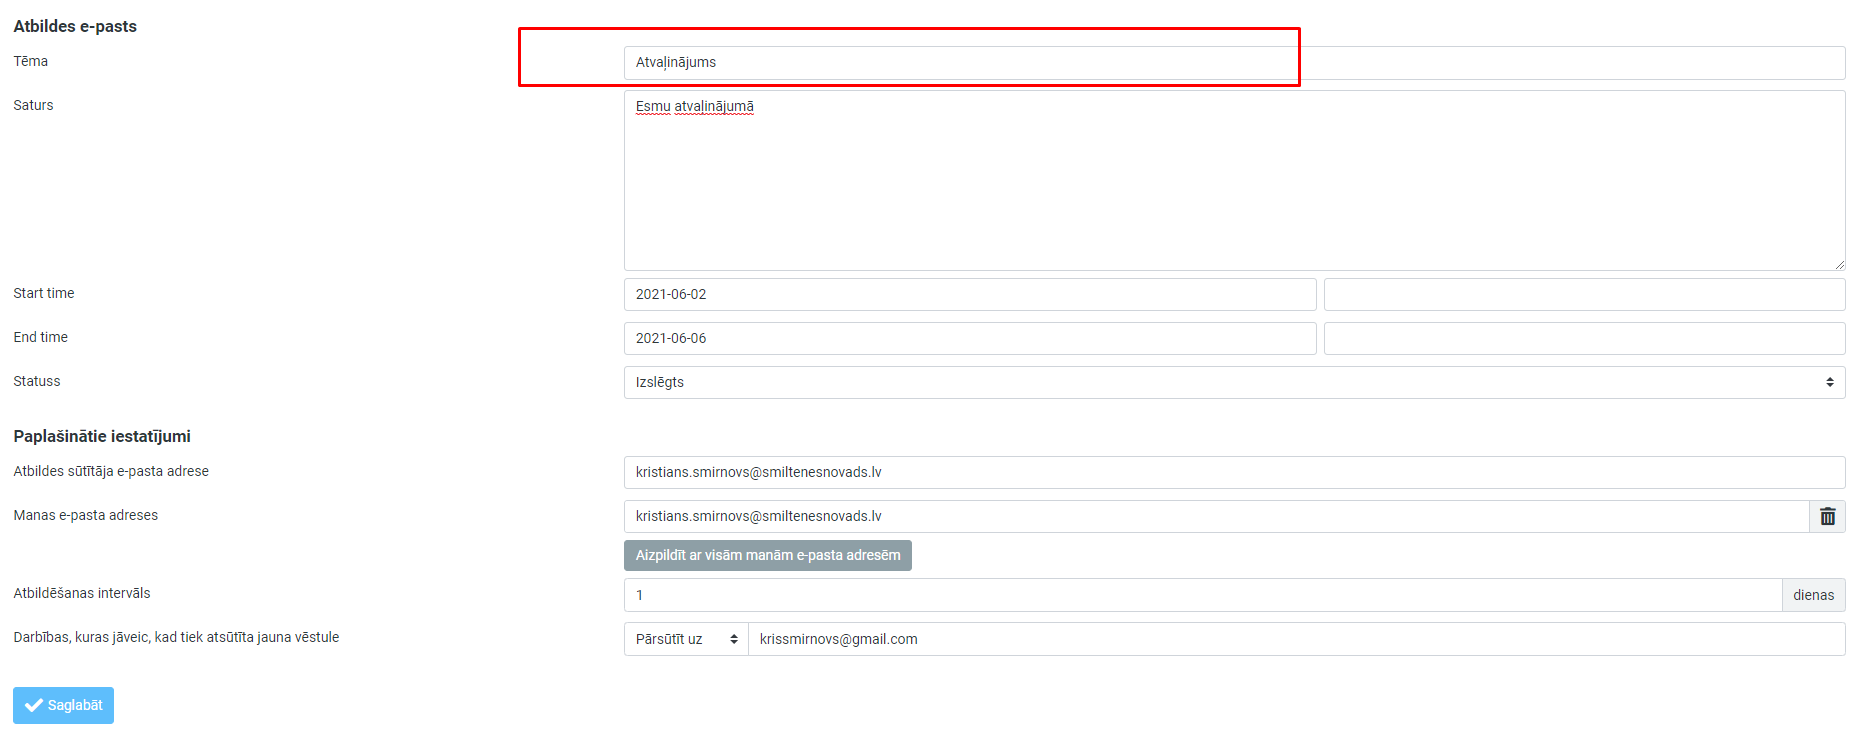Click inside the Saturs text area
Image resolution: width=1858 pixels, height=749 pixels.
pos(1233,180)
